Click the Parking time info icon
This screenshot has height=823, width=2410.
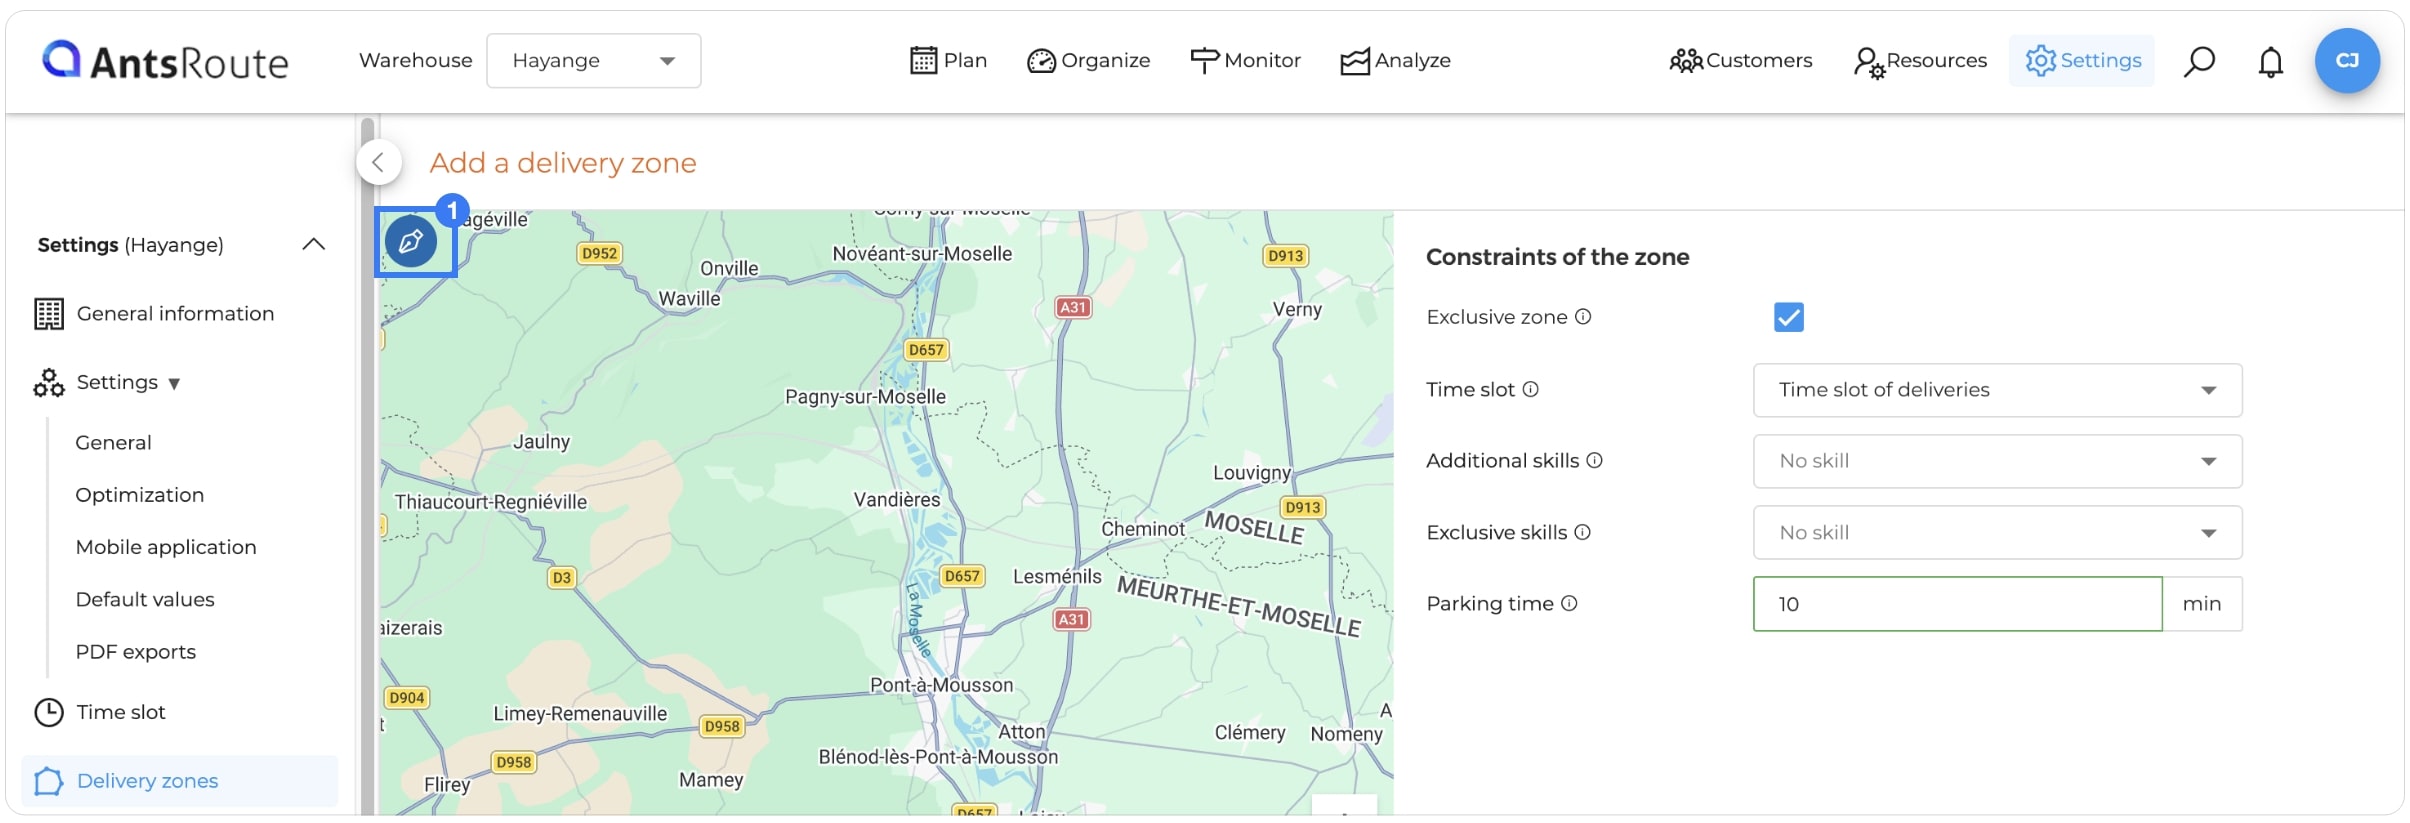pyautogui.click(x=1569, y=603)
